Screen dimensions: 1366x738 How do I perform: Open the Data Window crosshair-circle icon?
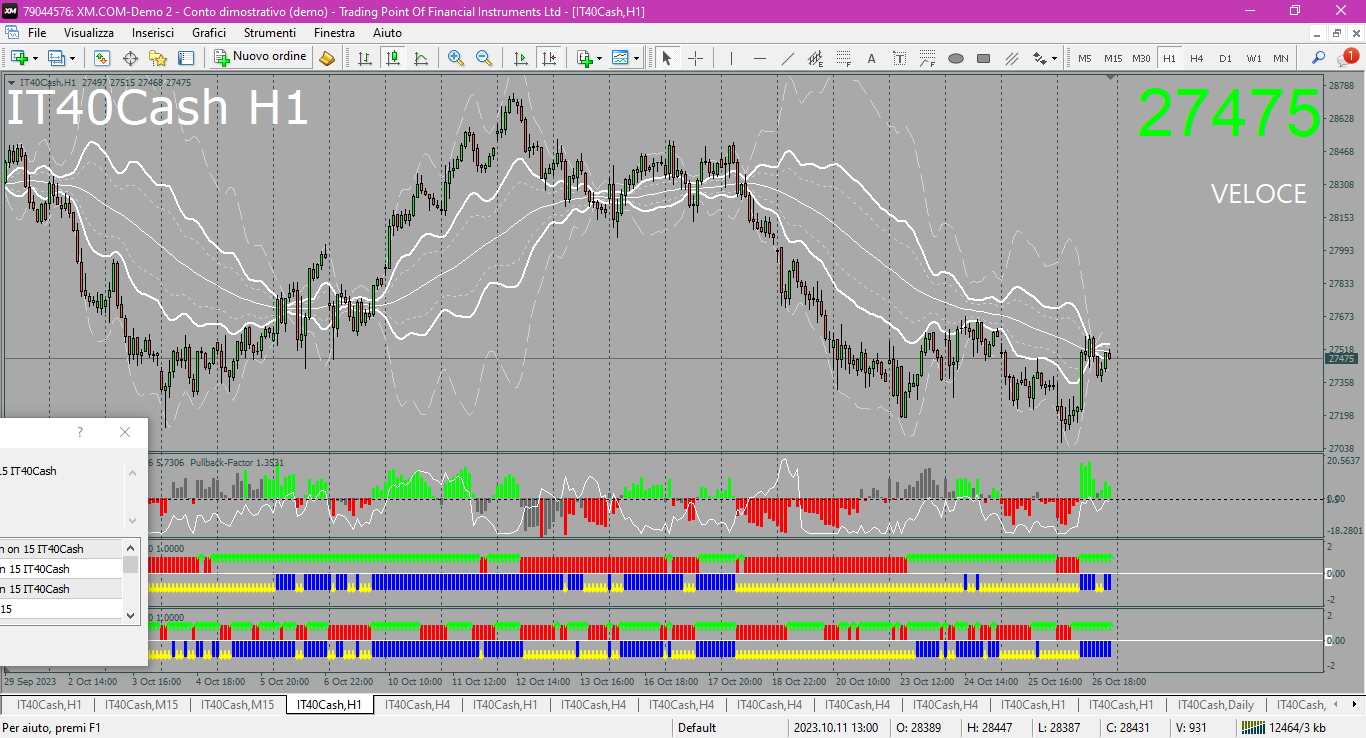[x=130, y=58]
